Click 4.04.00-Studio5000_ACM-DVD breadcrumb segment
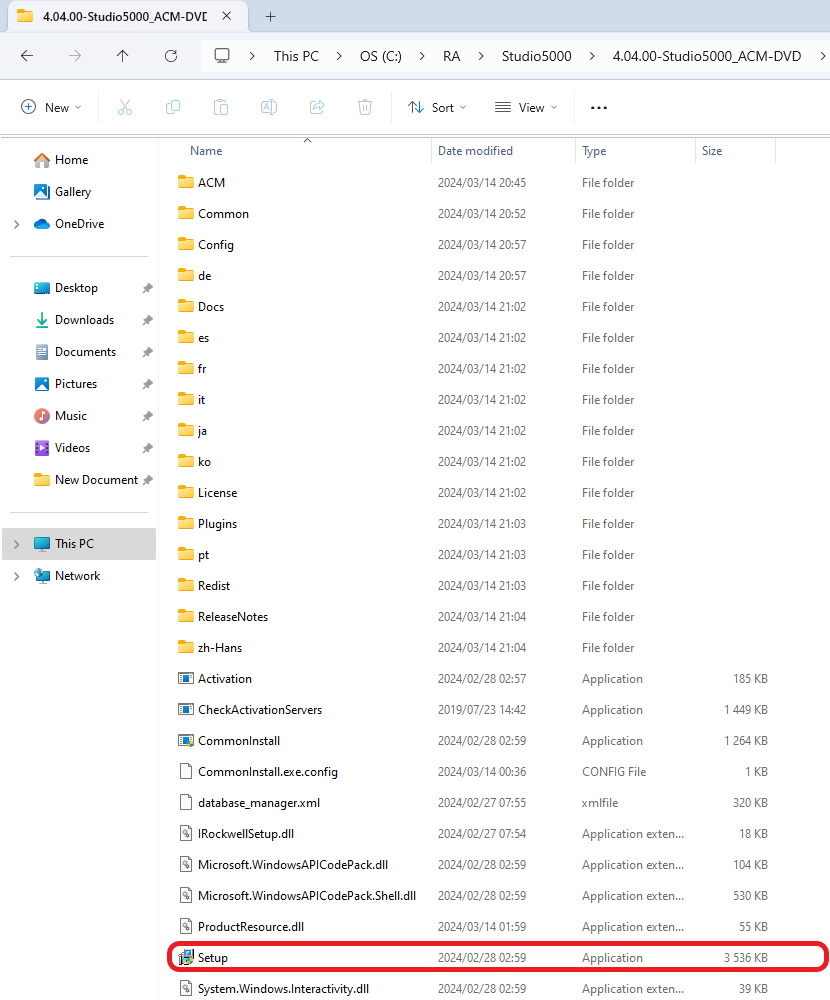This screenshot has height=1000, width=830. click(707, 56)
